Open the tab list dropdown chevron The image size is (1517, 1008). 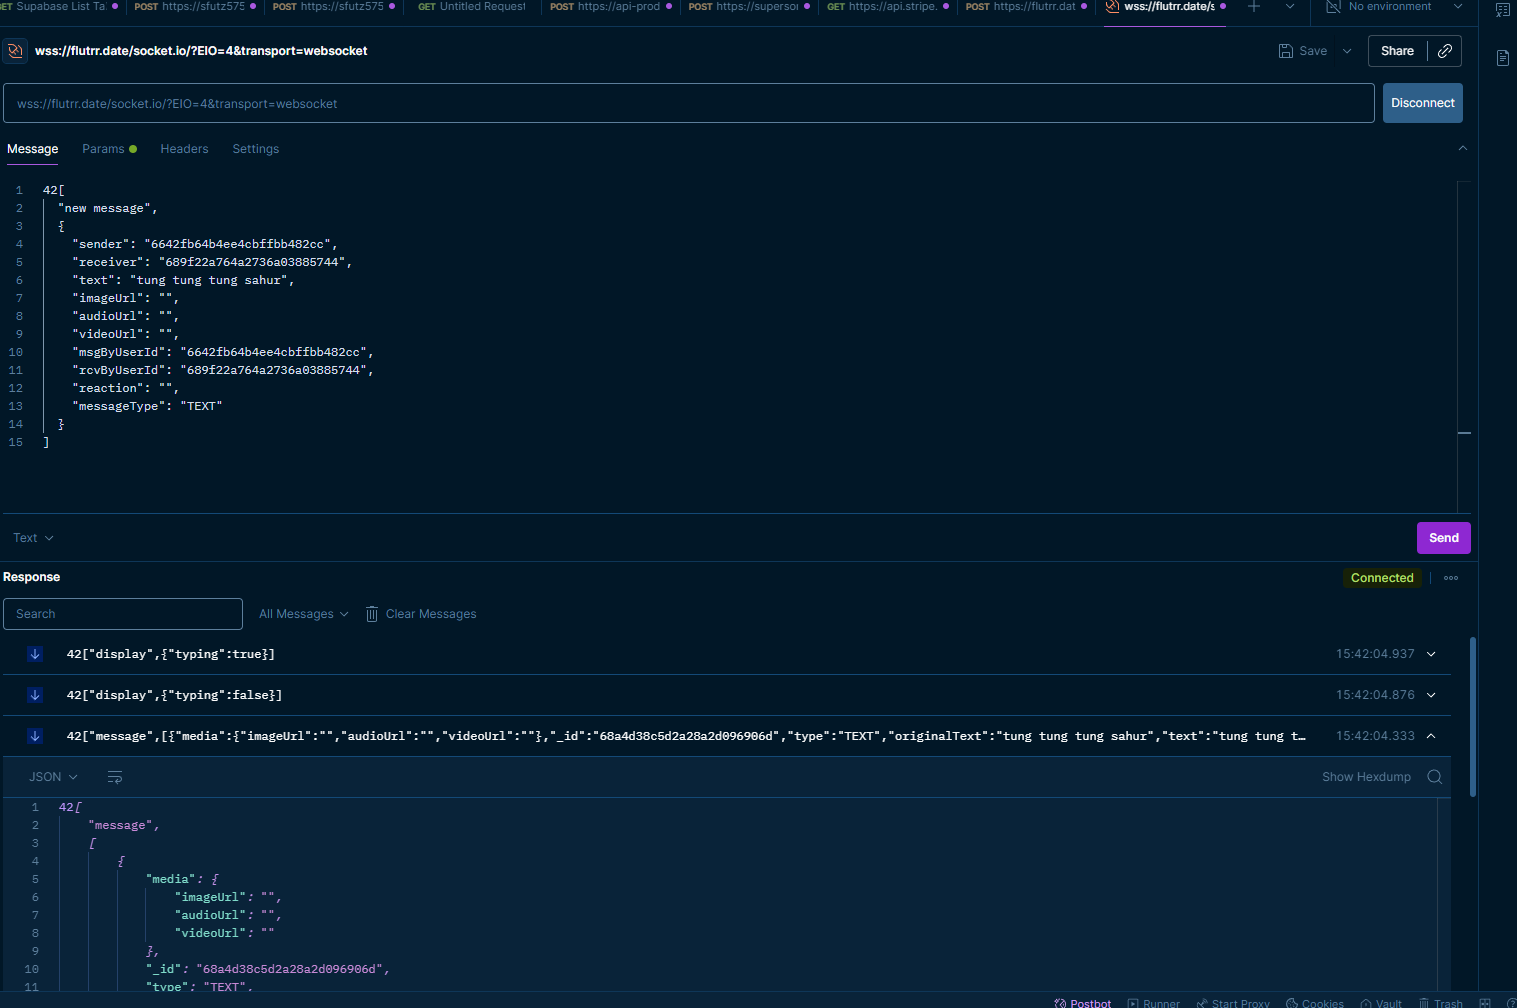coord(1290,6)
